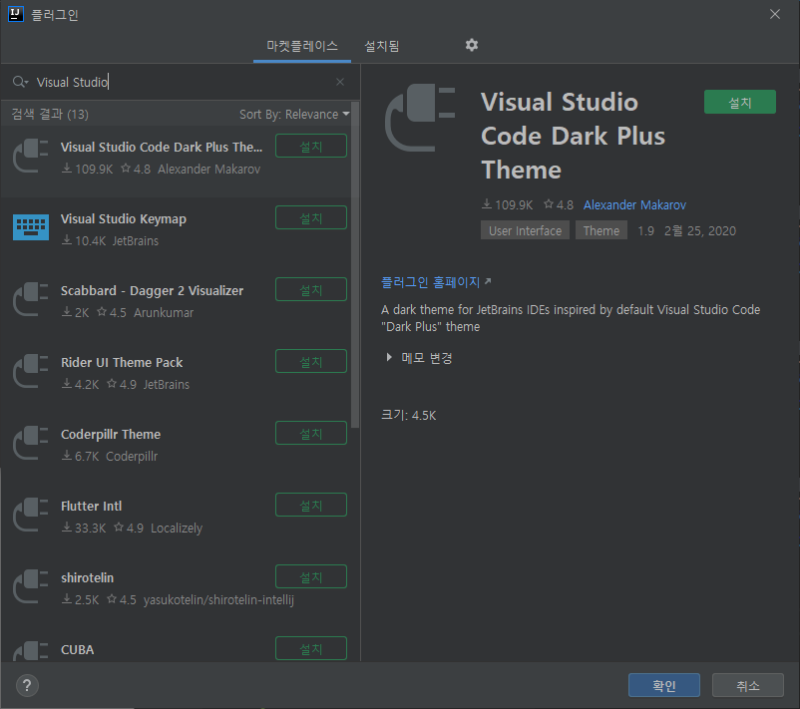Open Alexander Makarov author link
This screenshot has height=709, width=800.
(x=635, y=205)
